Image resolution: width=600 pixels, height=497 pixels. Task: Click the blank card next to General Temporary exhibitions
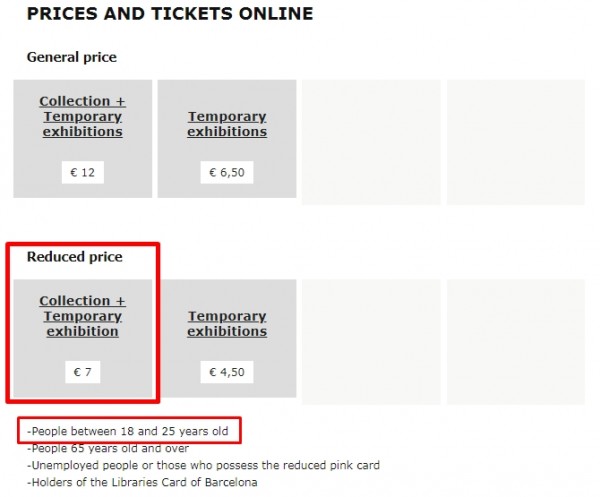coord(371,142)
